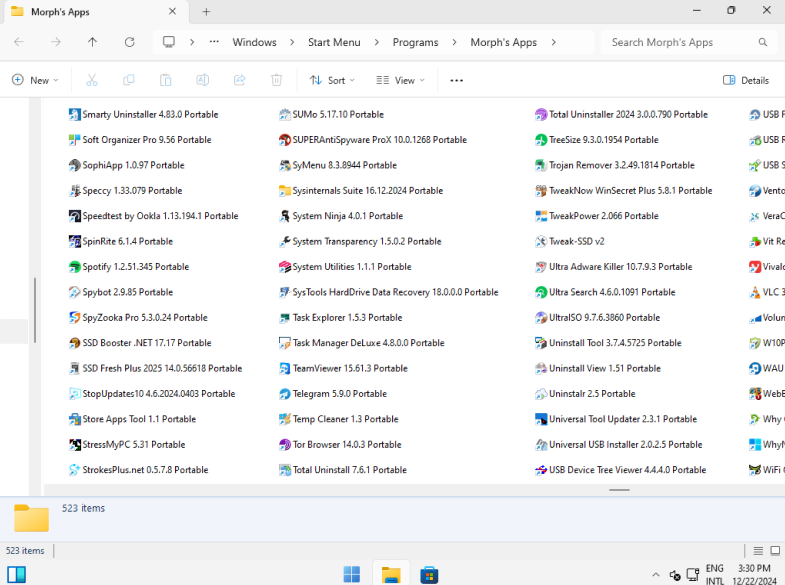
Task: Select SSD Booster .NET 17.17 icon
Action: (75, 343)
